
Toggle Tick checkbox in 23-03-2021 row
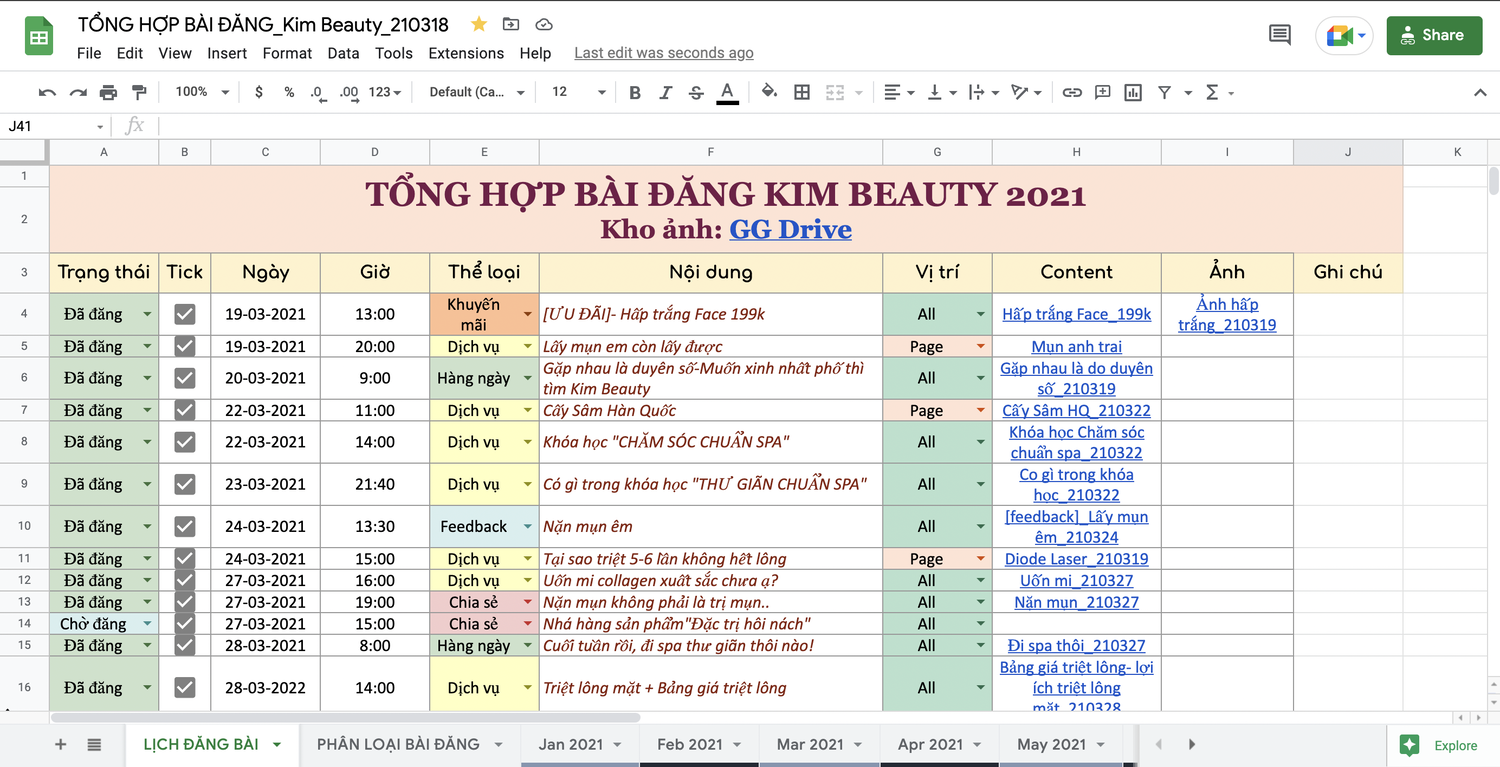tap(185, 484)
